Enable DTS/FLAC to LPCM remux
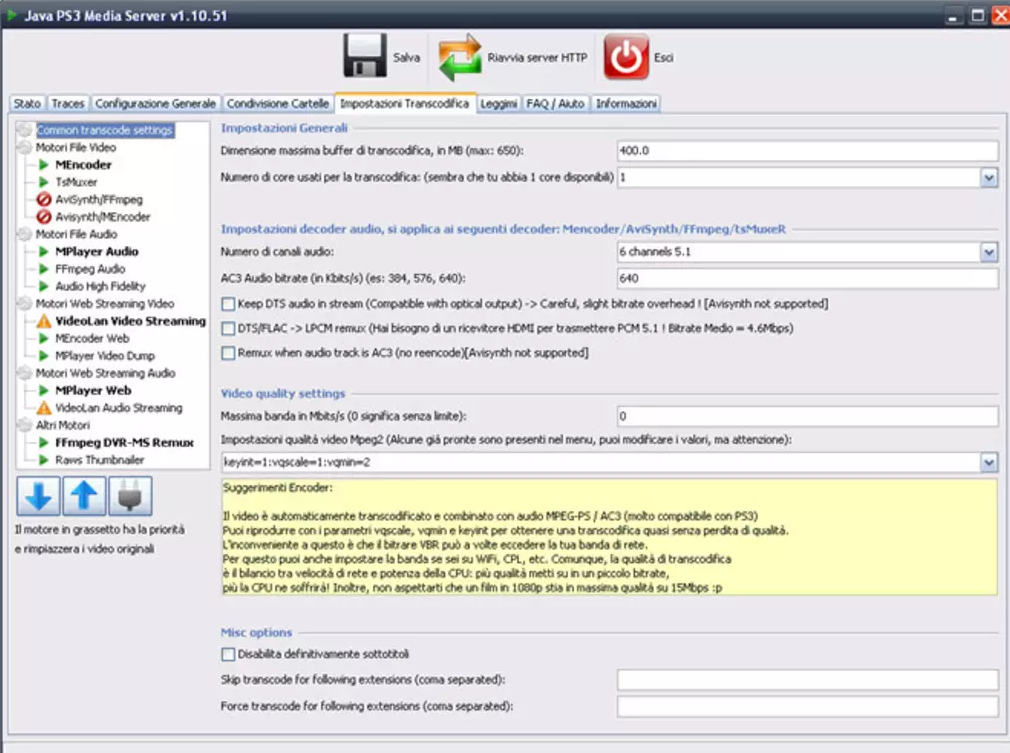This screenshot has width=1010, height=753. [227, 328]
